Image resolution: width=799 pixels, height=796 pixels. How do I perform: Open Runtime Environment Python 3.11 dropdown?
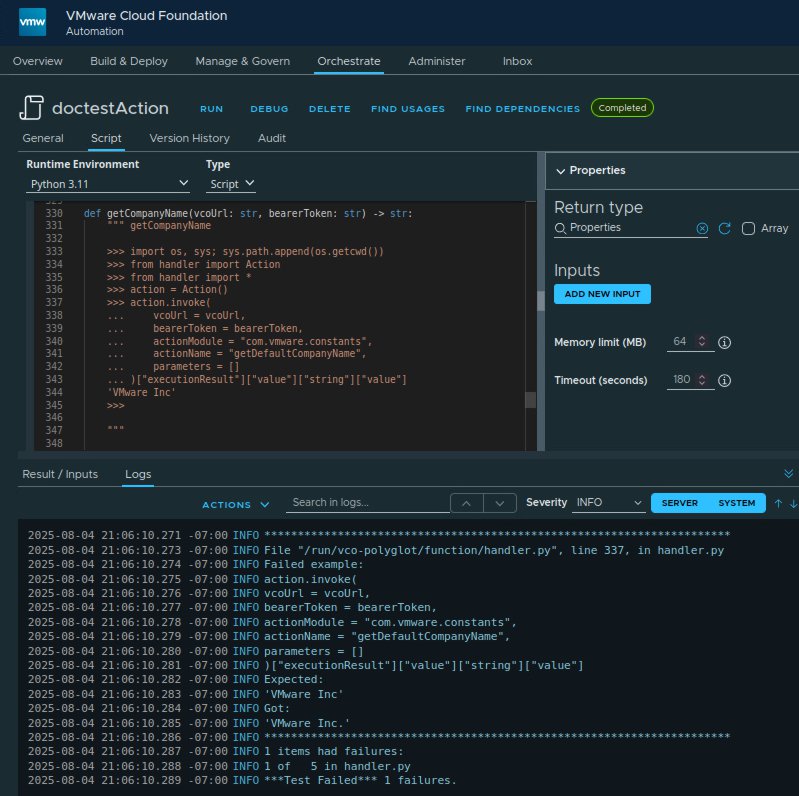108,184
